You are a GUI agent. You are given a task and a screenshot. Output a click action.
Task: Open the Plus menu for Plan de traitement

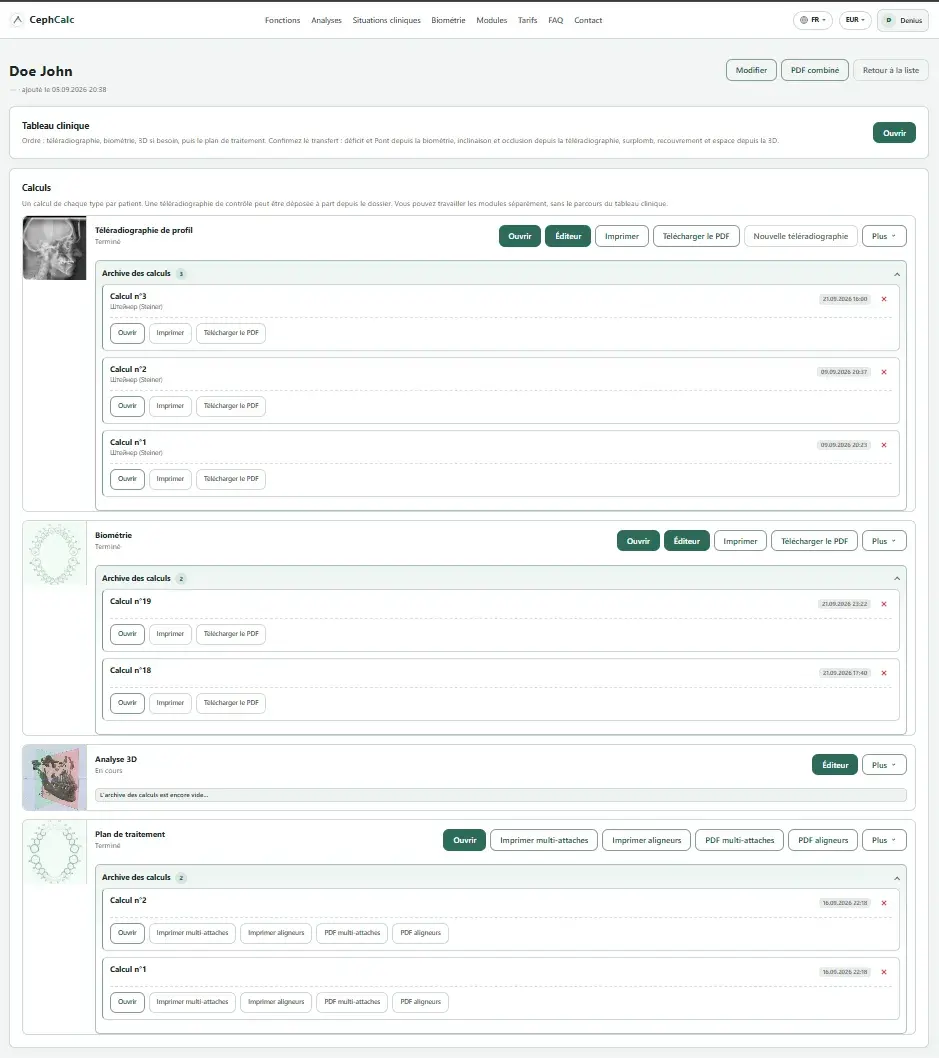coord(884,840)
